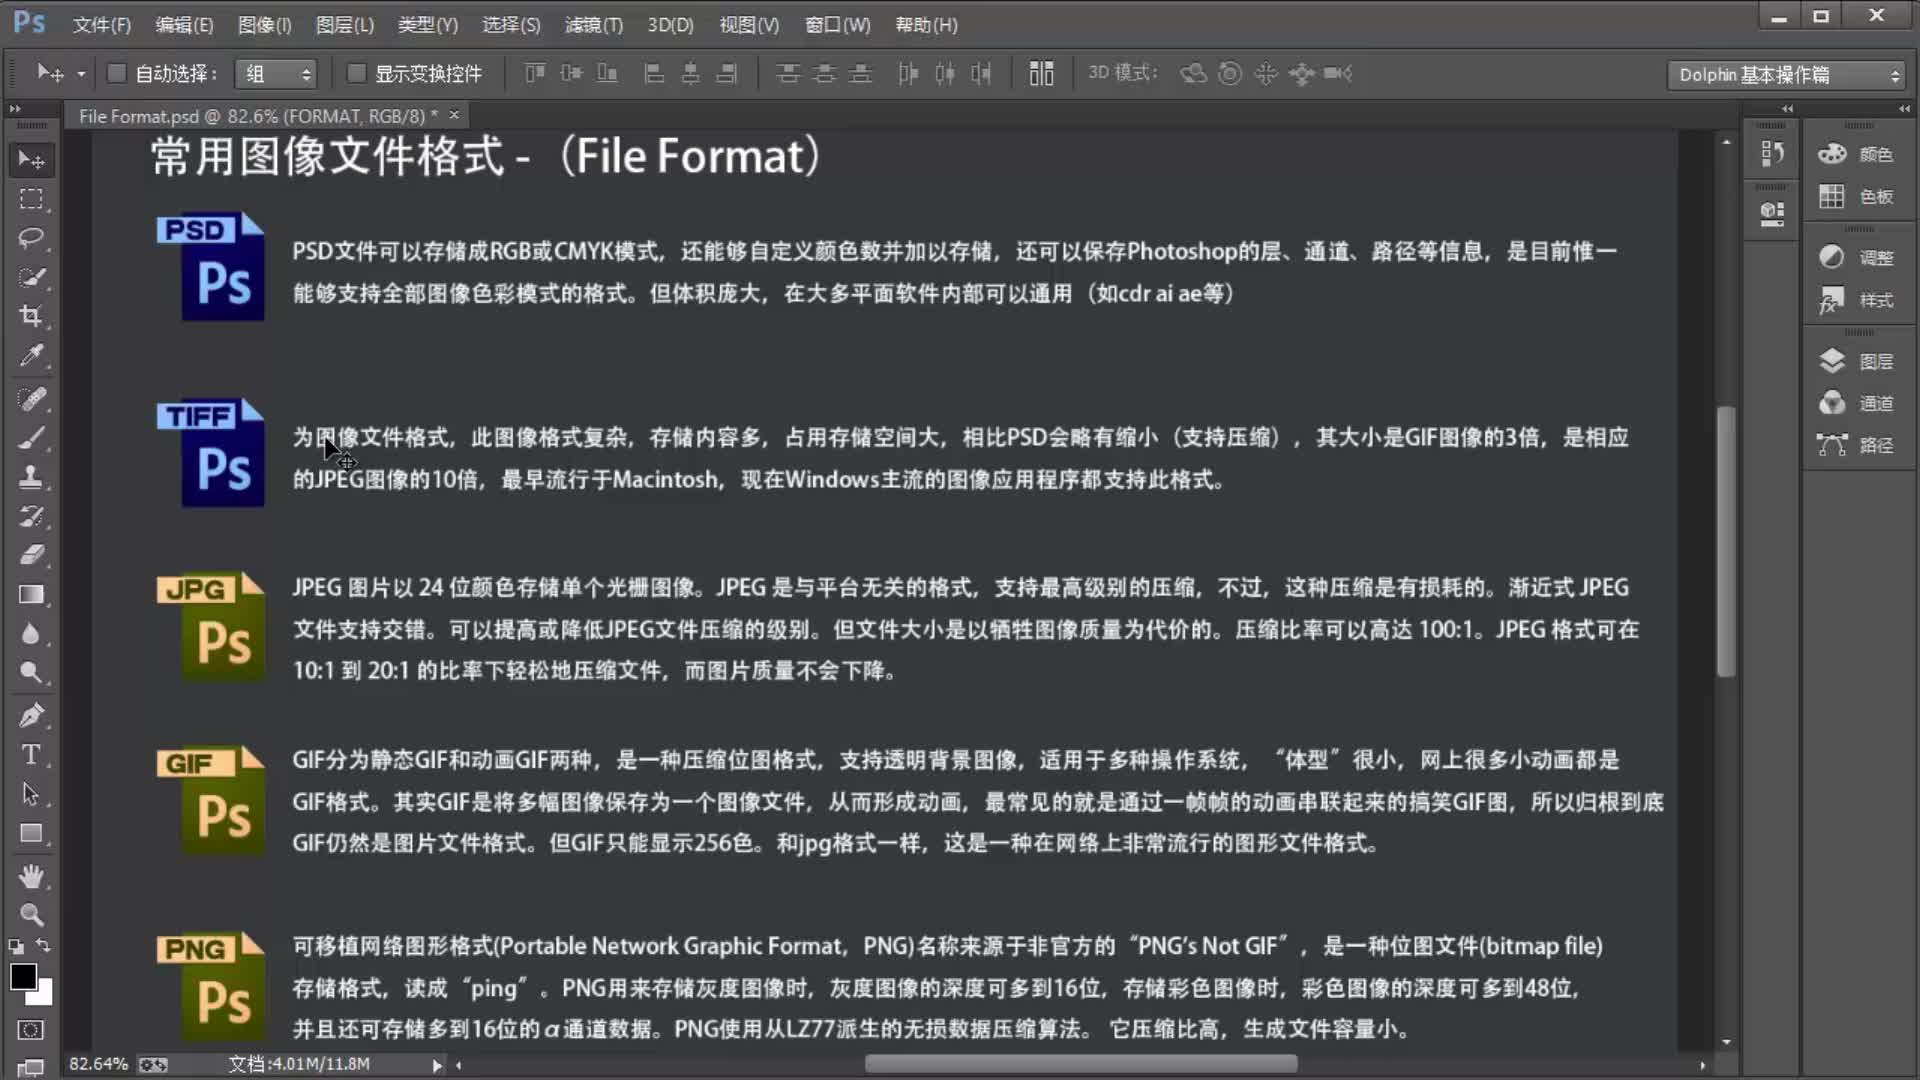This screenshot has width=1920, height=1080.
Task: Click the horizontal scrollbar at bottom
Action: (1080, 1064)
